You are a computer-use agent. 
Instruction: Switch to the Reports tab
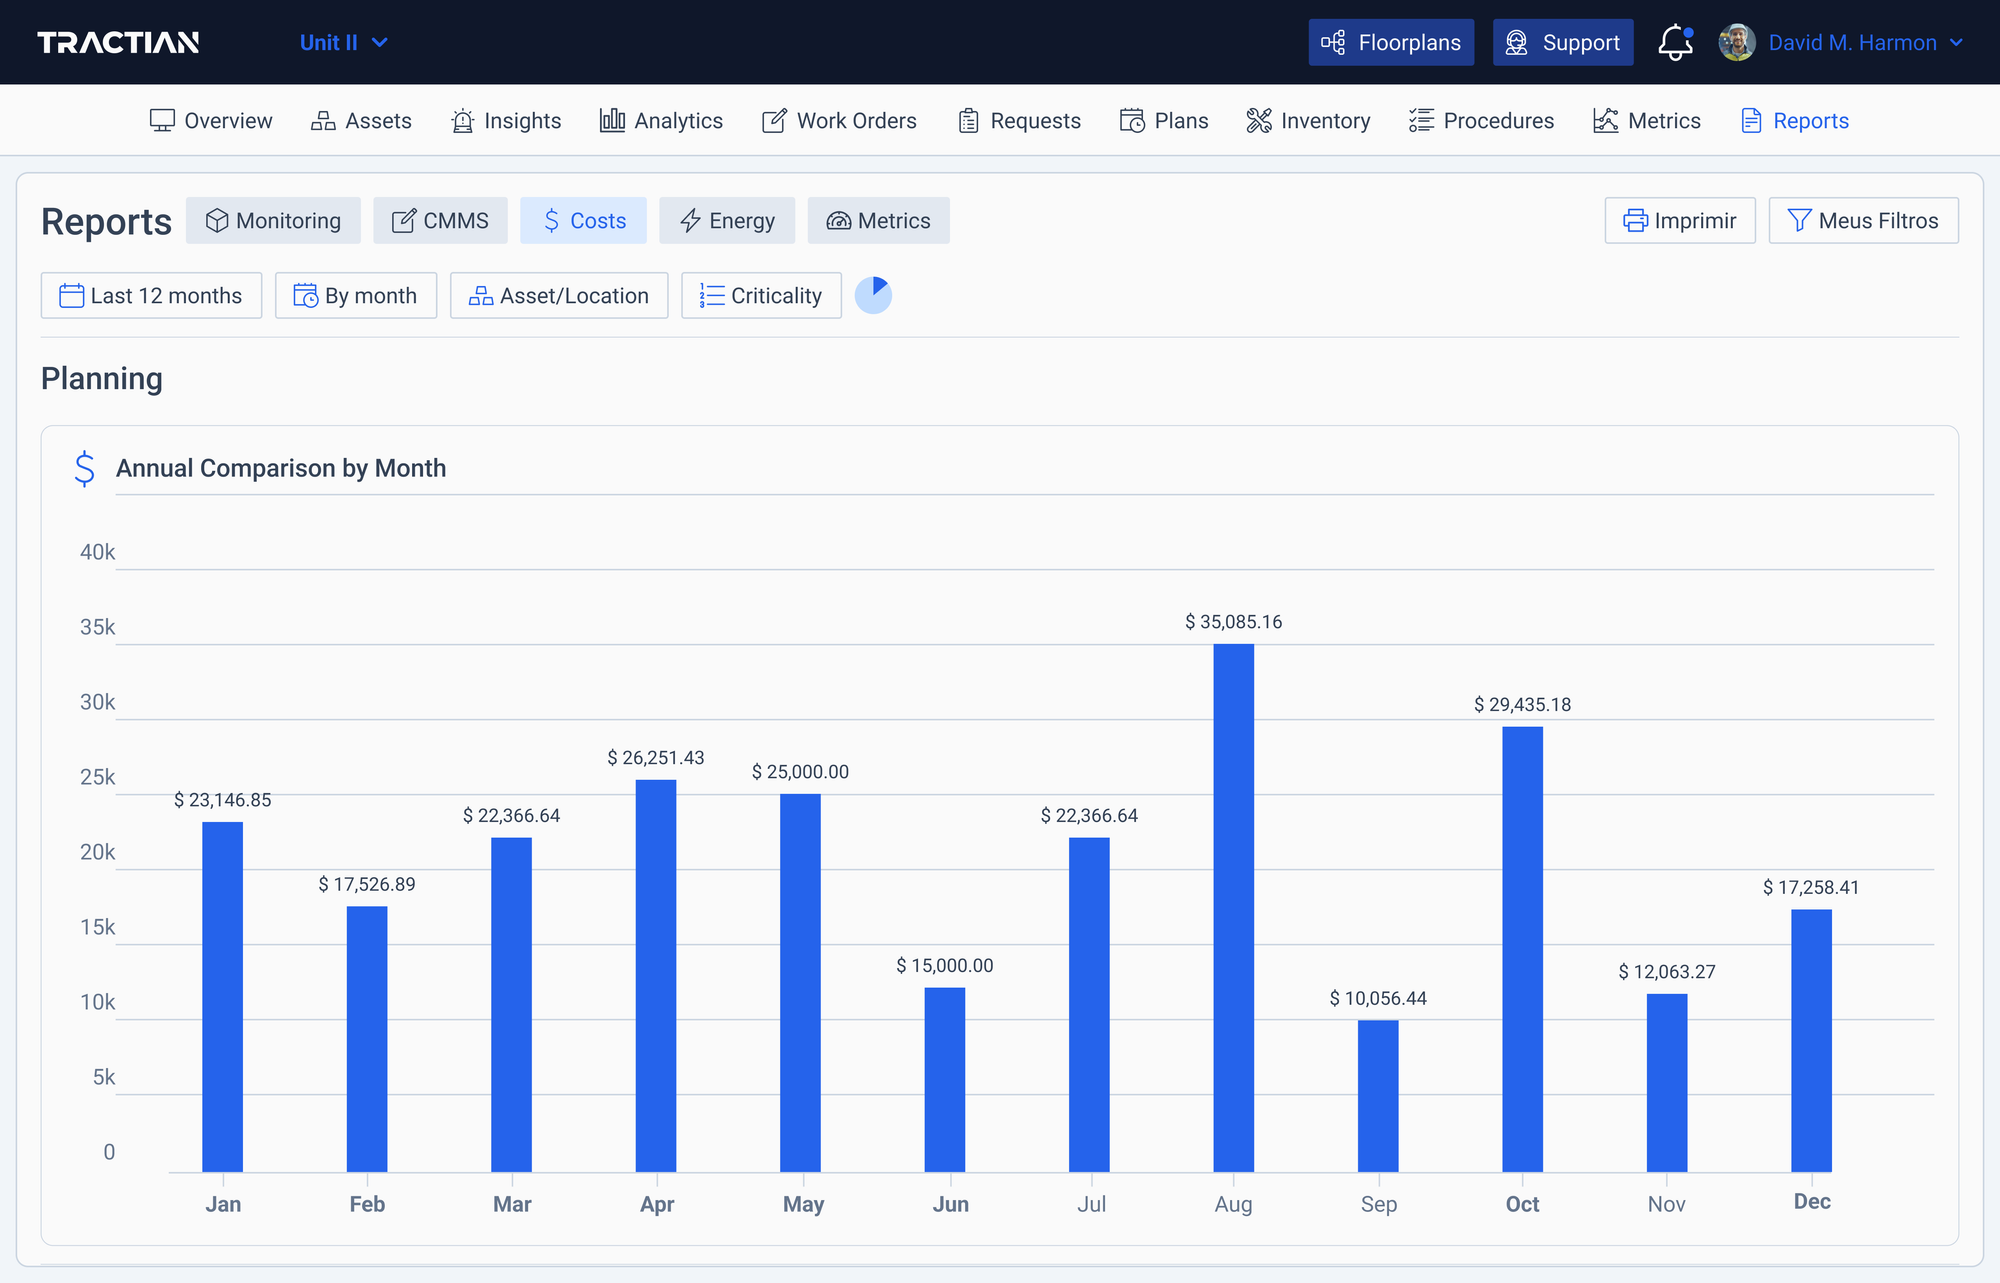pos(1794,120)
